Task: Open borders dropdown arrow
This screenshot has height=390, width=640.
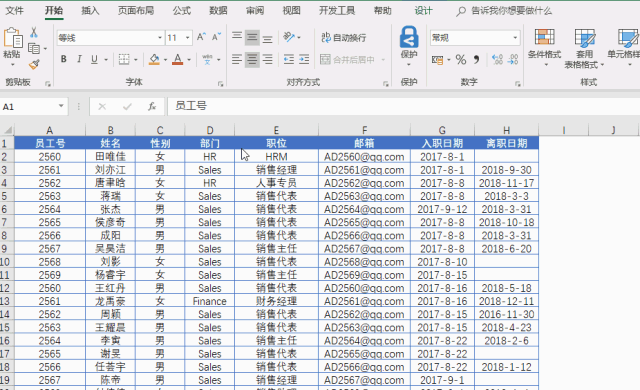Action: click(x=136, y=60)
